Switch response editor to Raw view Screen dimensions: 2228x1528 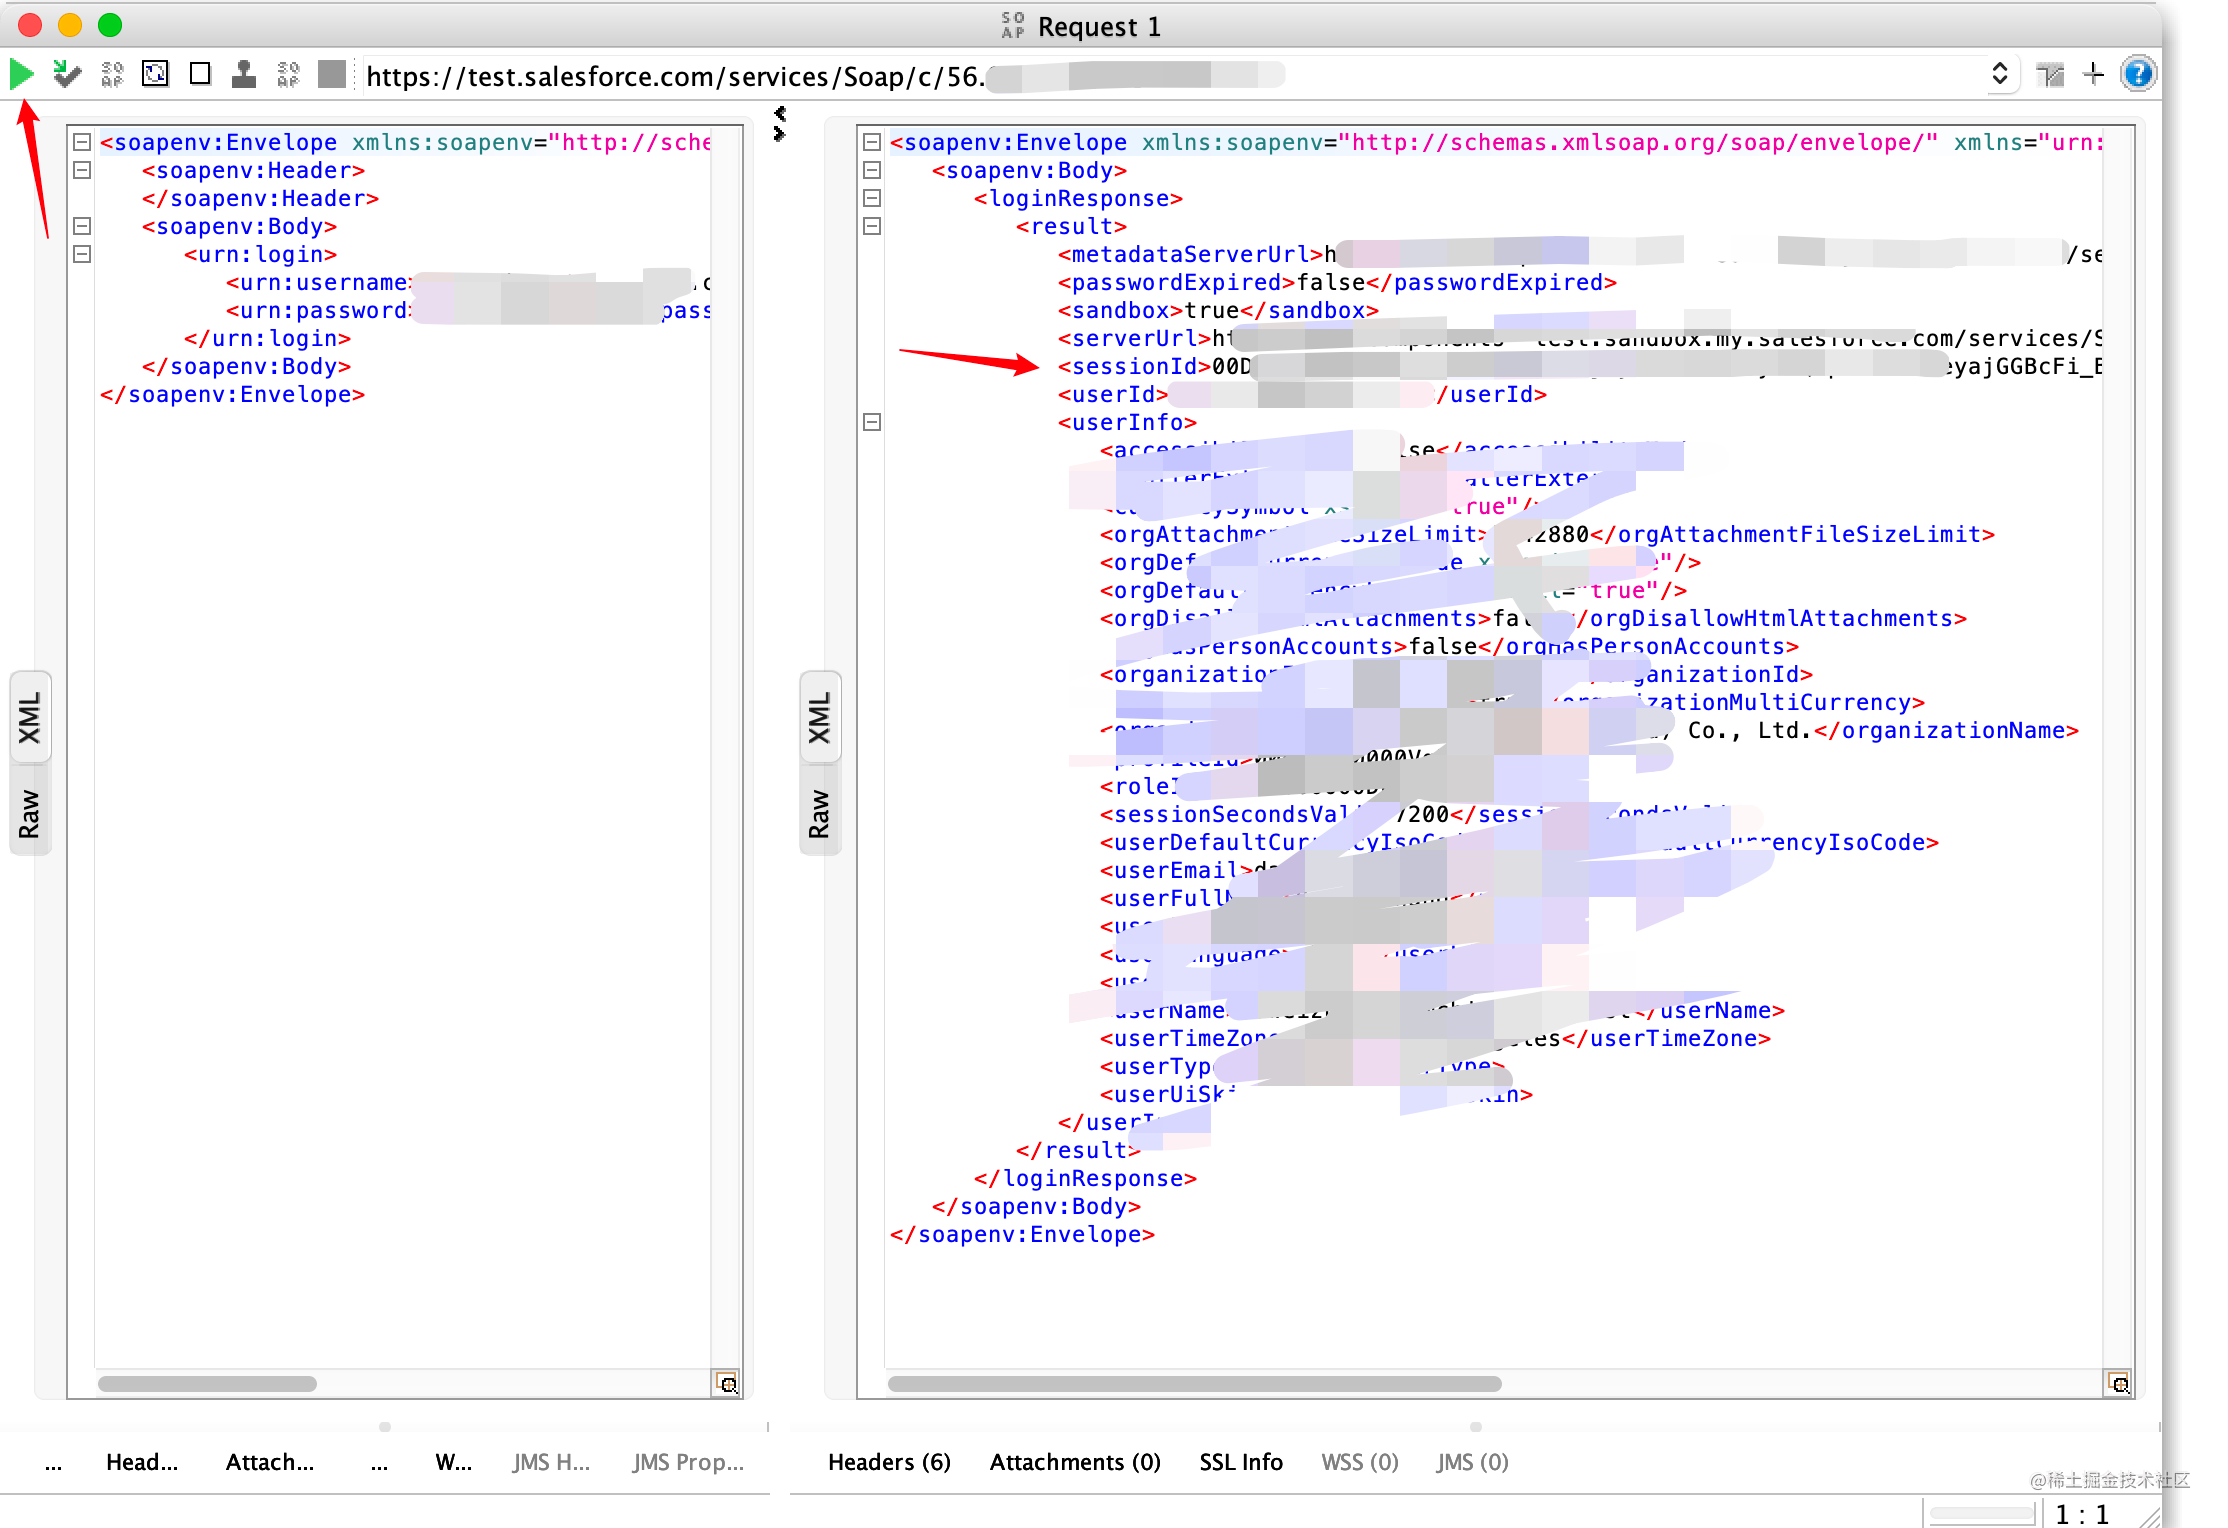point(820,813)
